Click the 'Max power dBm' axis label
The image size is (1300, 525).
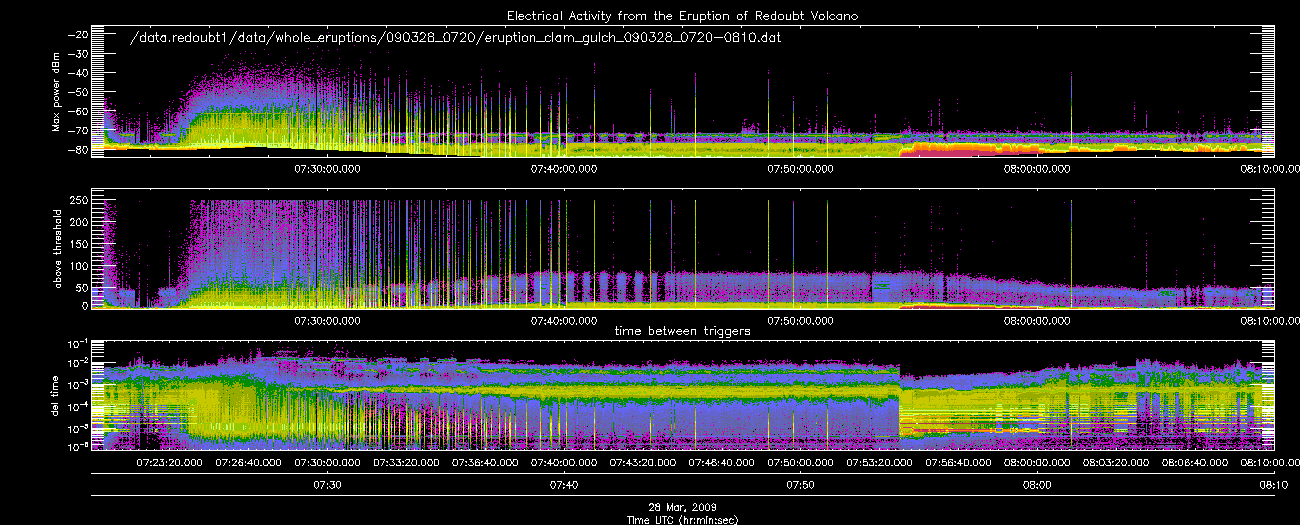click(x=56, y=93)
